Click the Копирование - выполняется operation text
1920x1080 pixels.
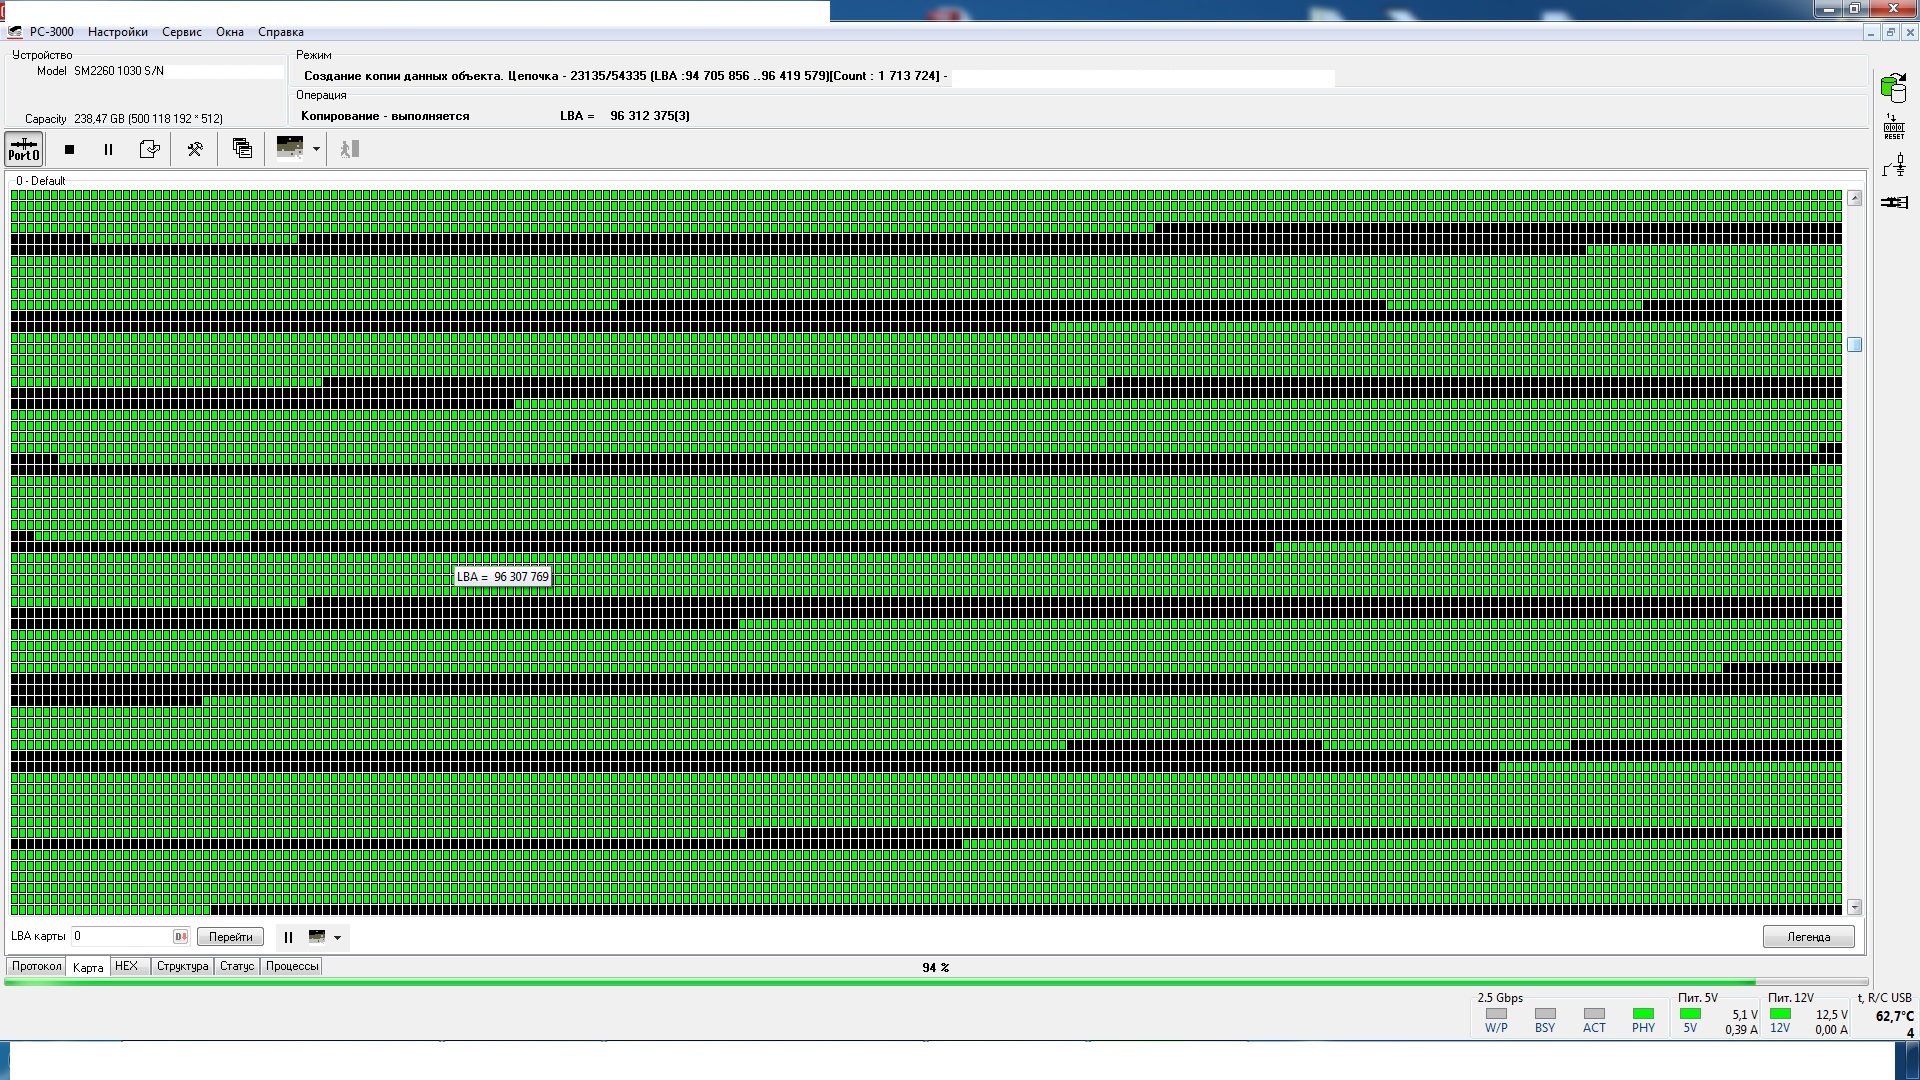tap(385, 116)
